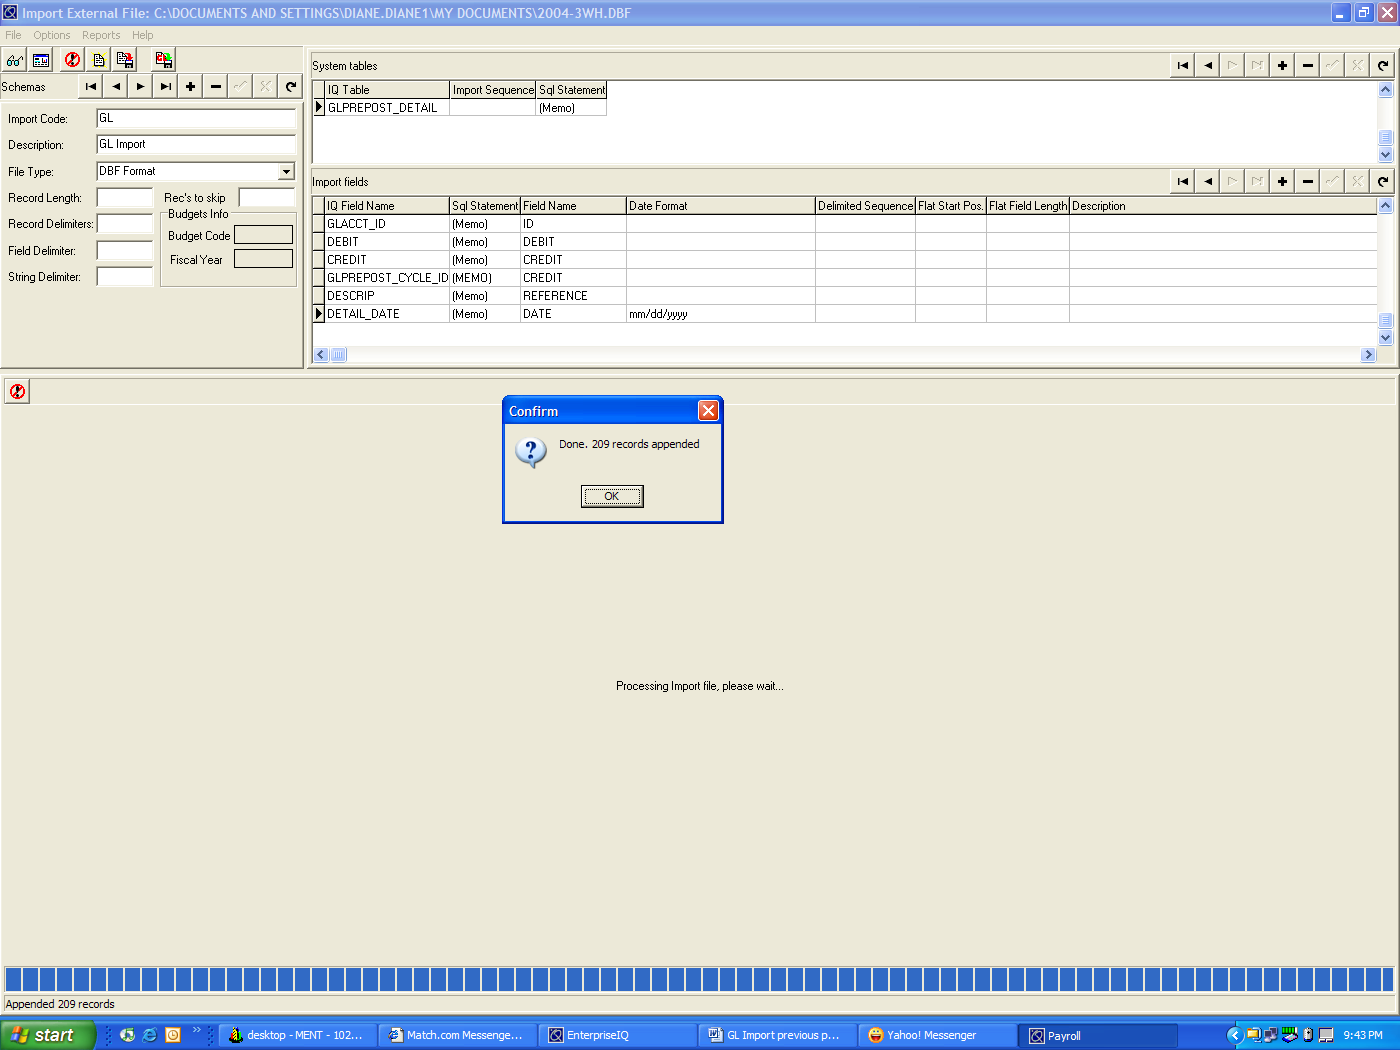
Task: Refresh the Import fields grid
Action: pos(1382,182)
